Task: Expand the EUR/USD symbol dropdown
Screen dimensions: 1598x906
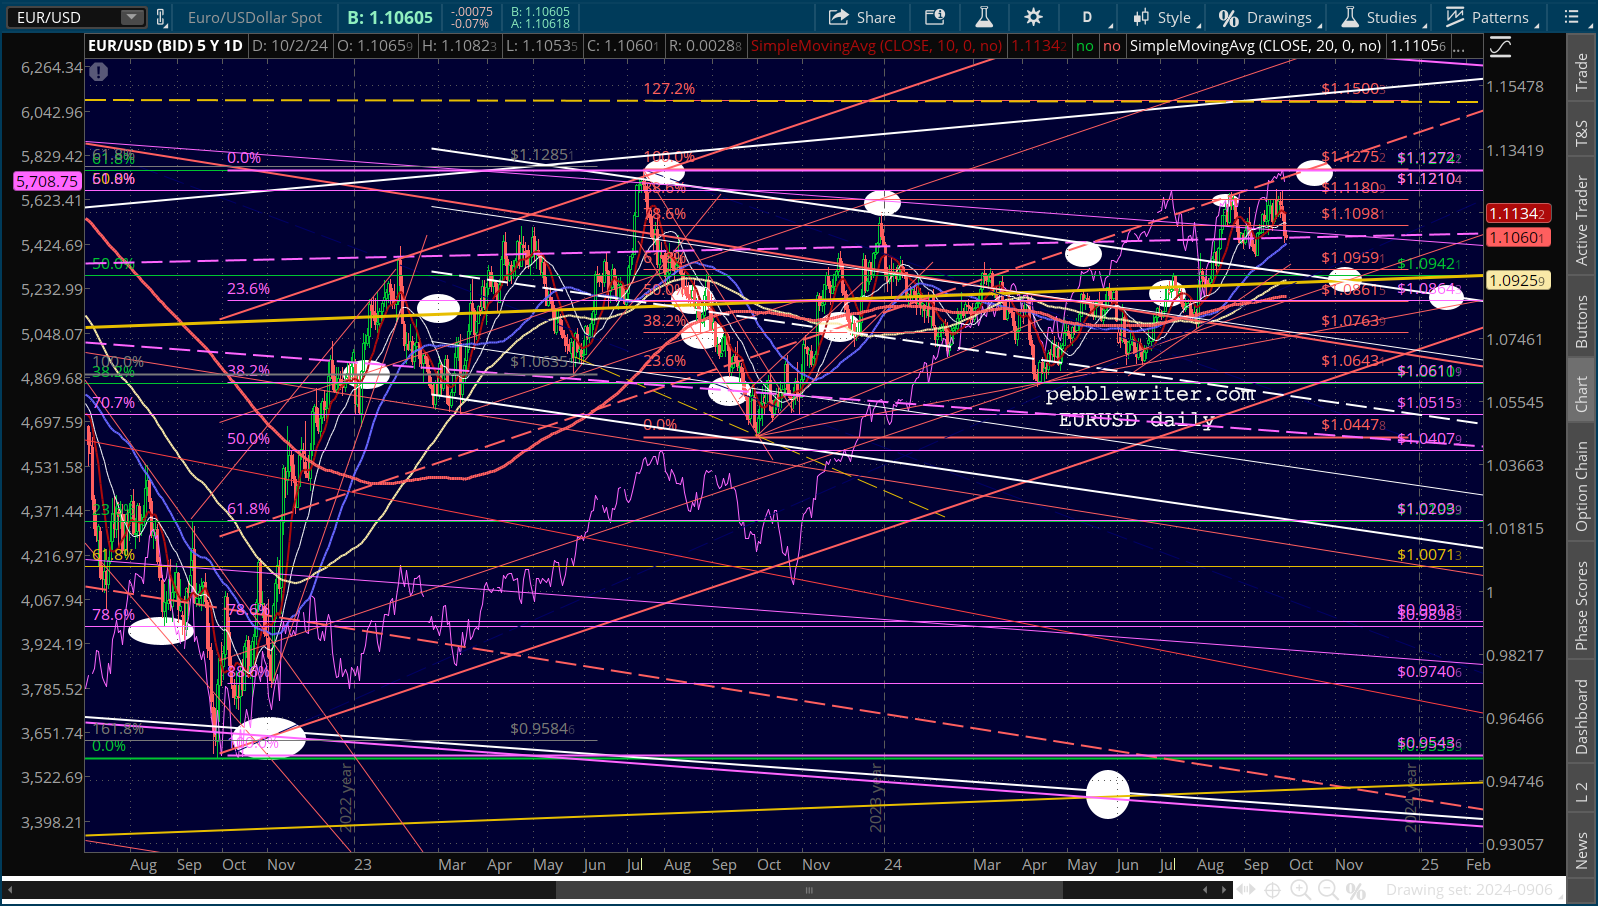Action: [132, 17]
